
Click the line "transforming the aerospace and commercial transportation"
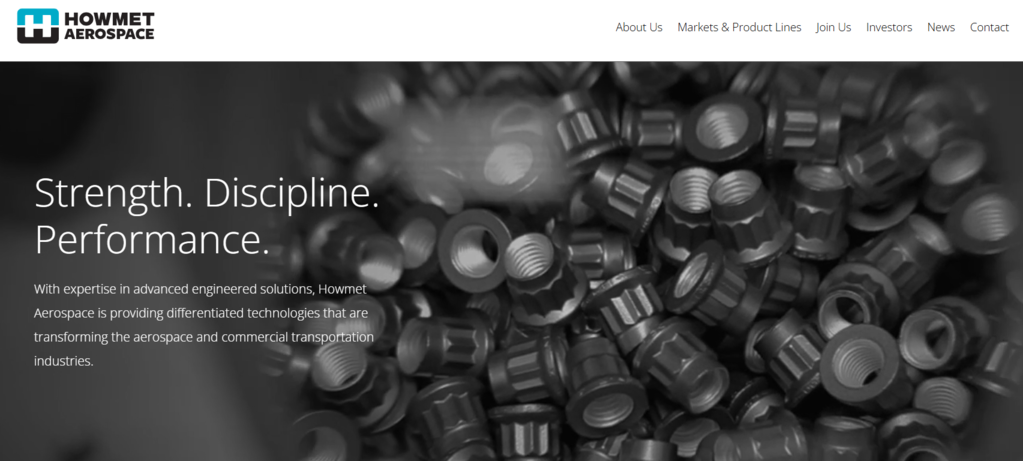point(204,337)
